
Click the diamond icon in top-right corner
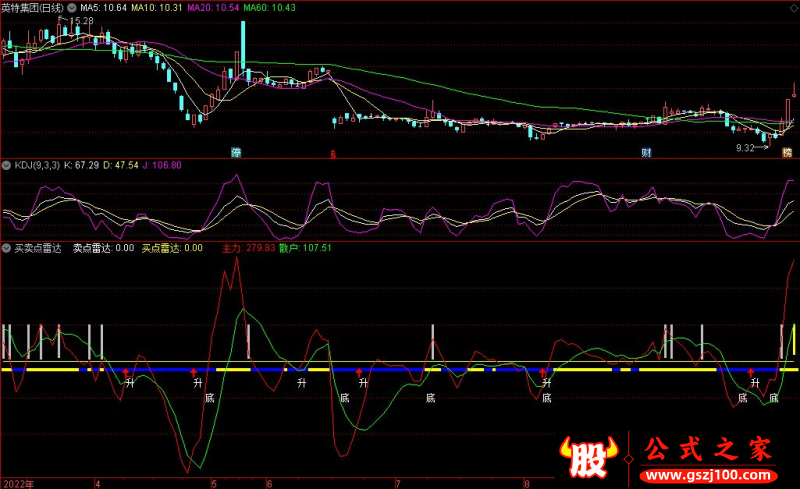(792, 7)
